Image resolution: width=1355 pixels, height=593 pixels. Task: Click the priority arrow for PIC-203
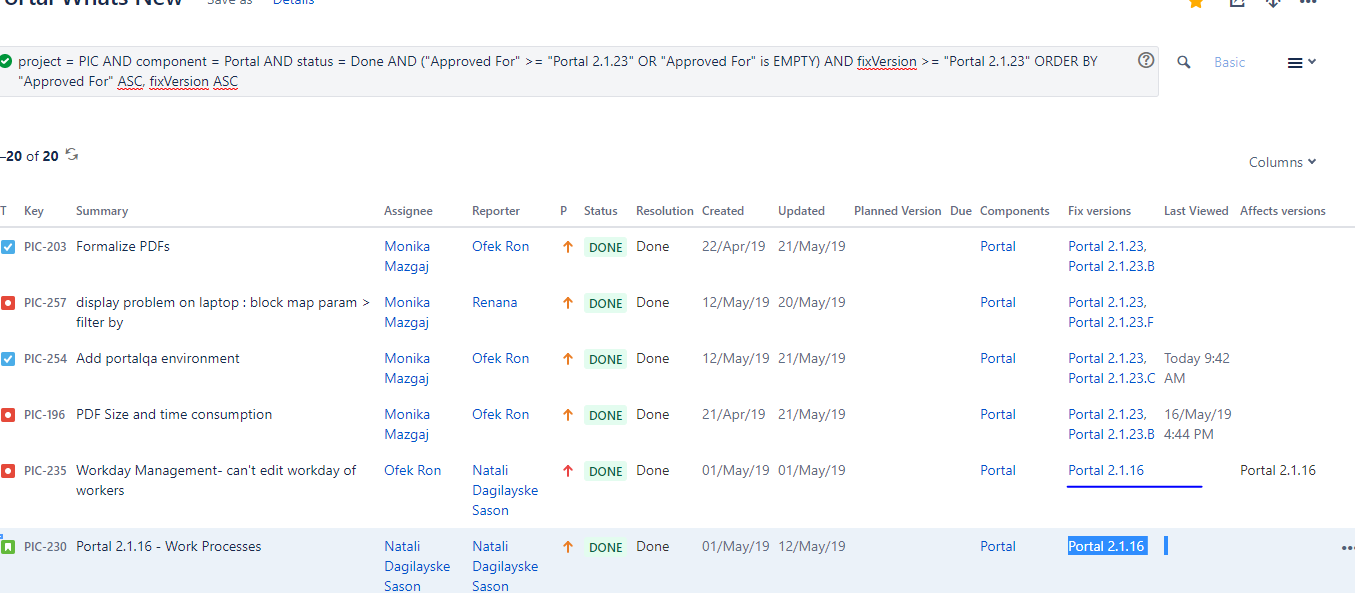tap(568, 247)
